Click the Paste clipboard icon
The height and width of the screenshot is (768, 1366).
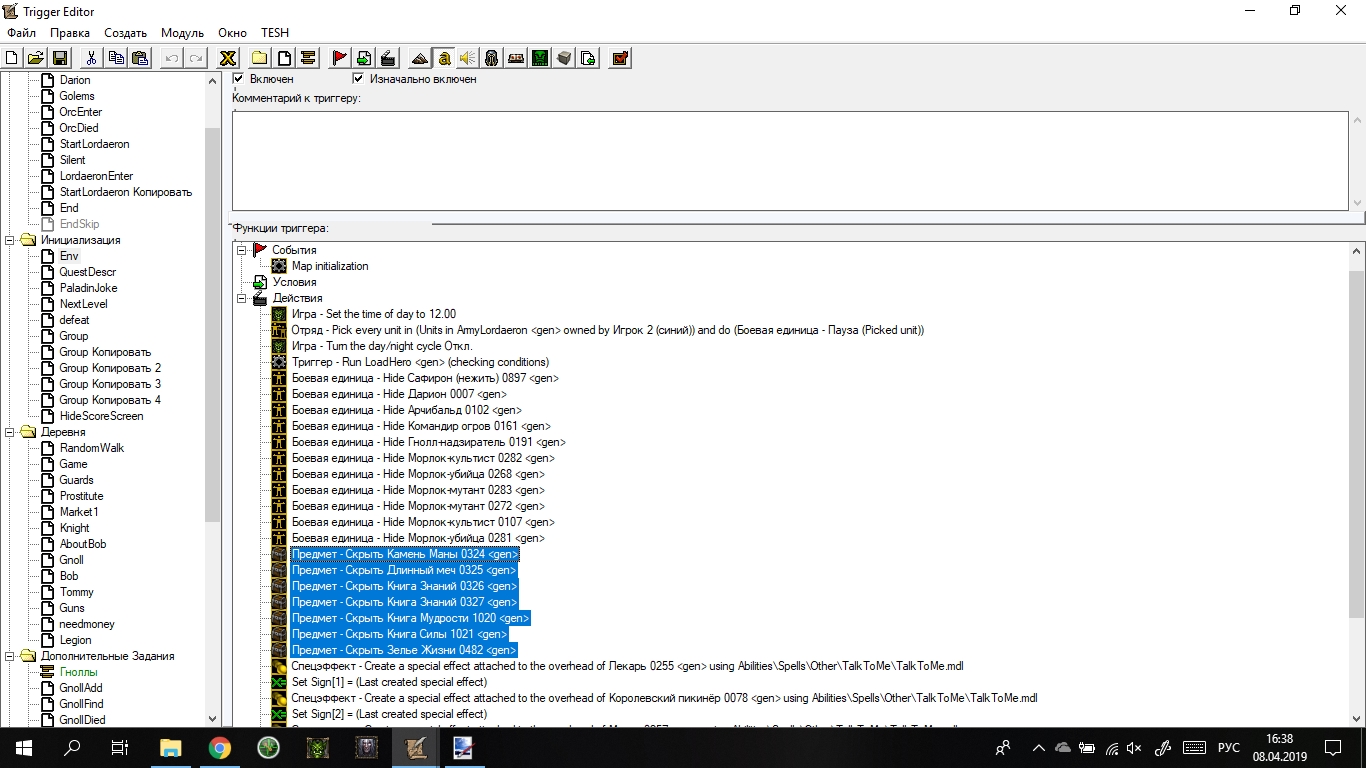coord(140,58)
